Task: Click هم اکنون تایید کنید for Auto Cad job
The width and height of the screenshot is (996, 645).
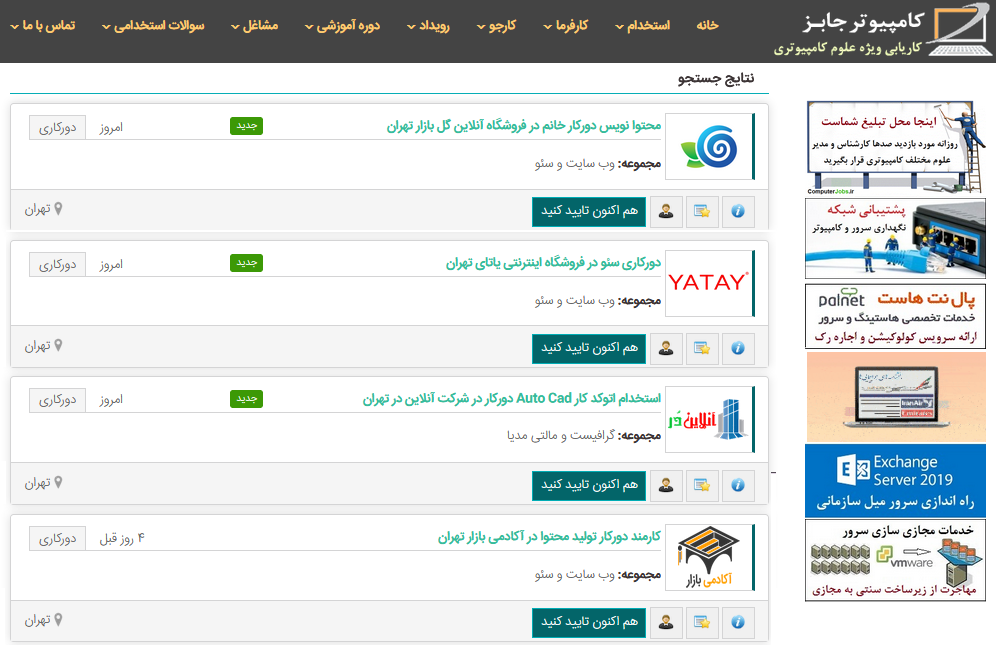Action: (589, 485)
